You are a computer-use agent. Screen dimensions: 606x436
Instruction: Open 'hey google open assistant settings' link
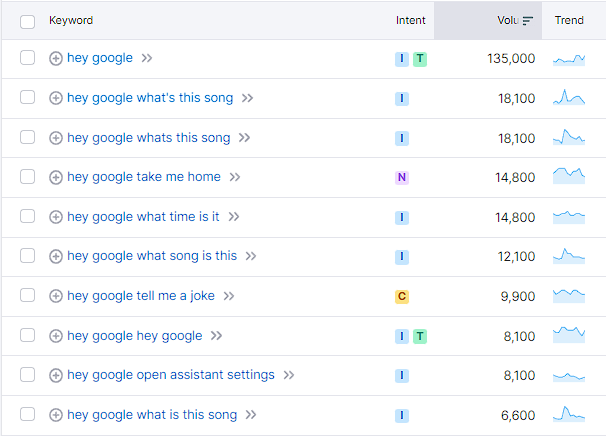(171, 375)
